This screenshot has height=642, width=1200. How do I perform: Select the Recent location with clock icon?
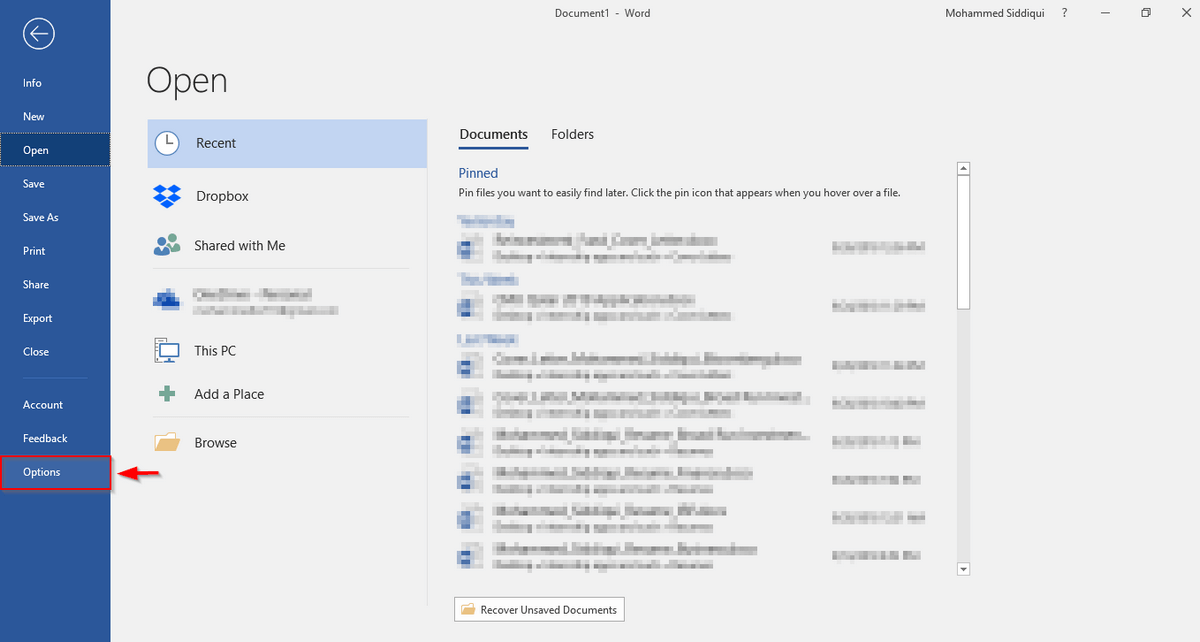(x=287, y=143)
